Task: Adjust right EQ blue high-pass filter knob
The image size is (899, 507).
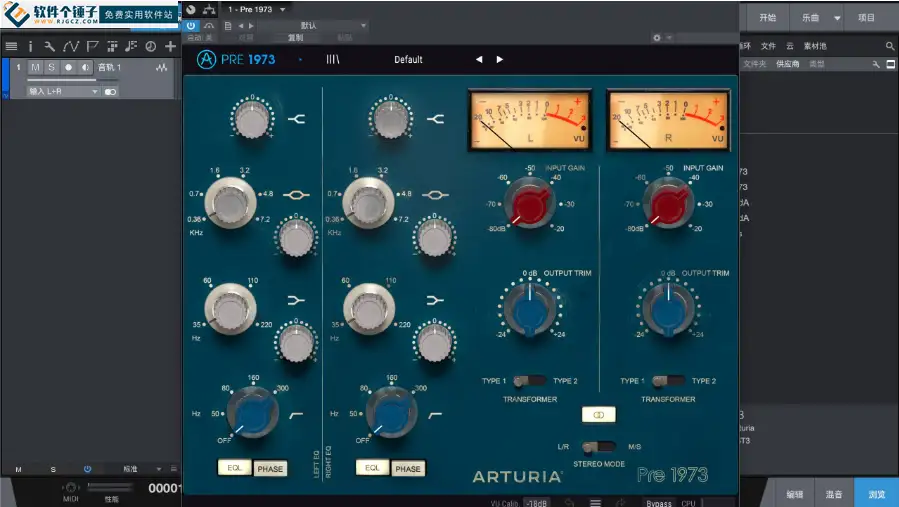Action: point(392,414)
